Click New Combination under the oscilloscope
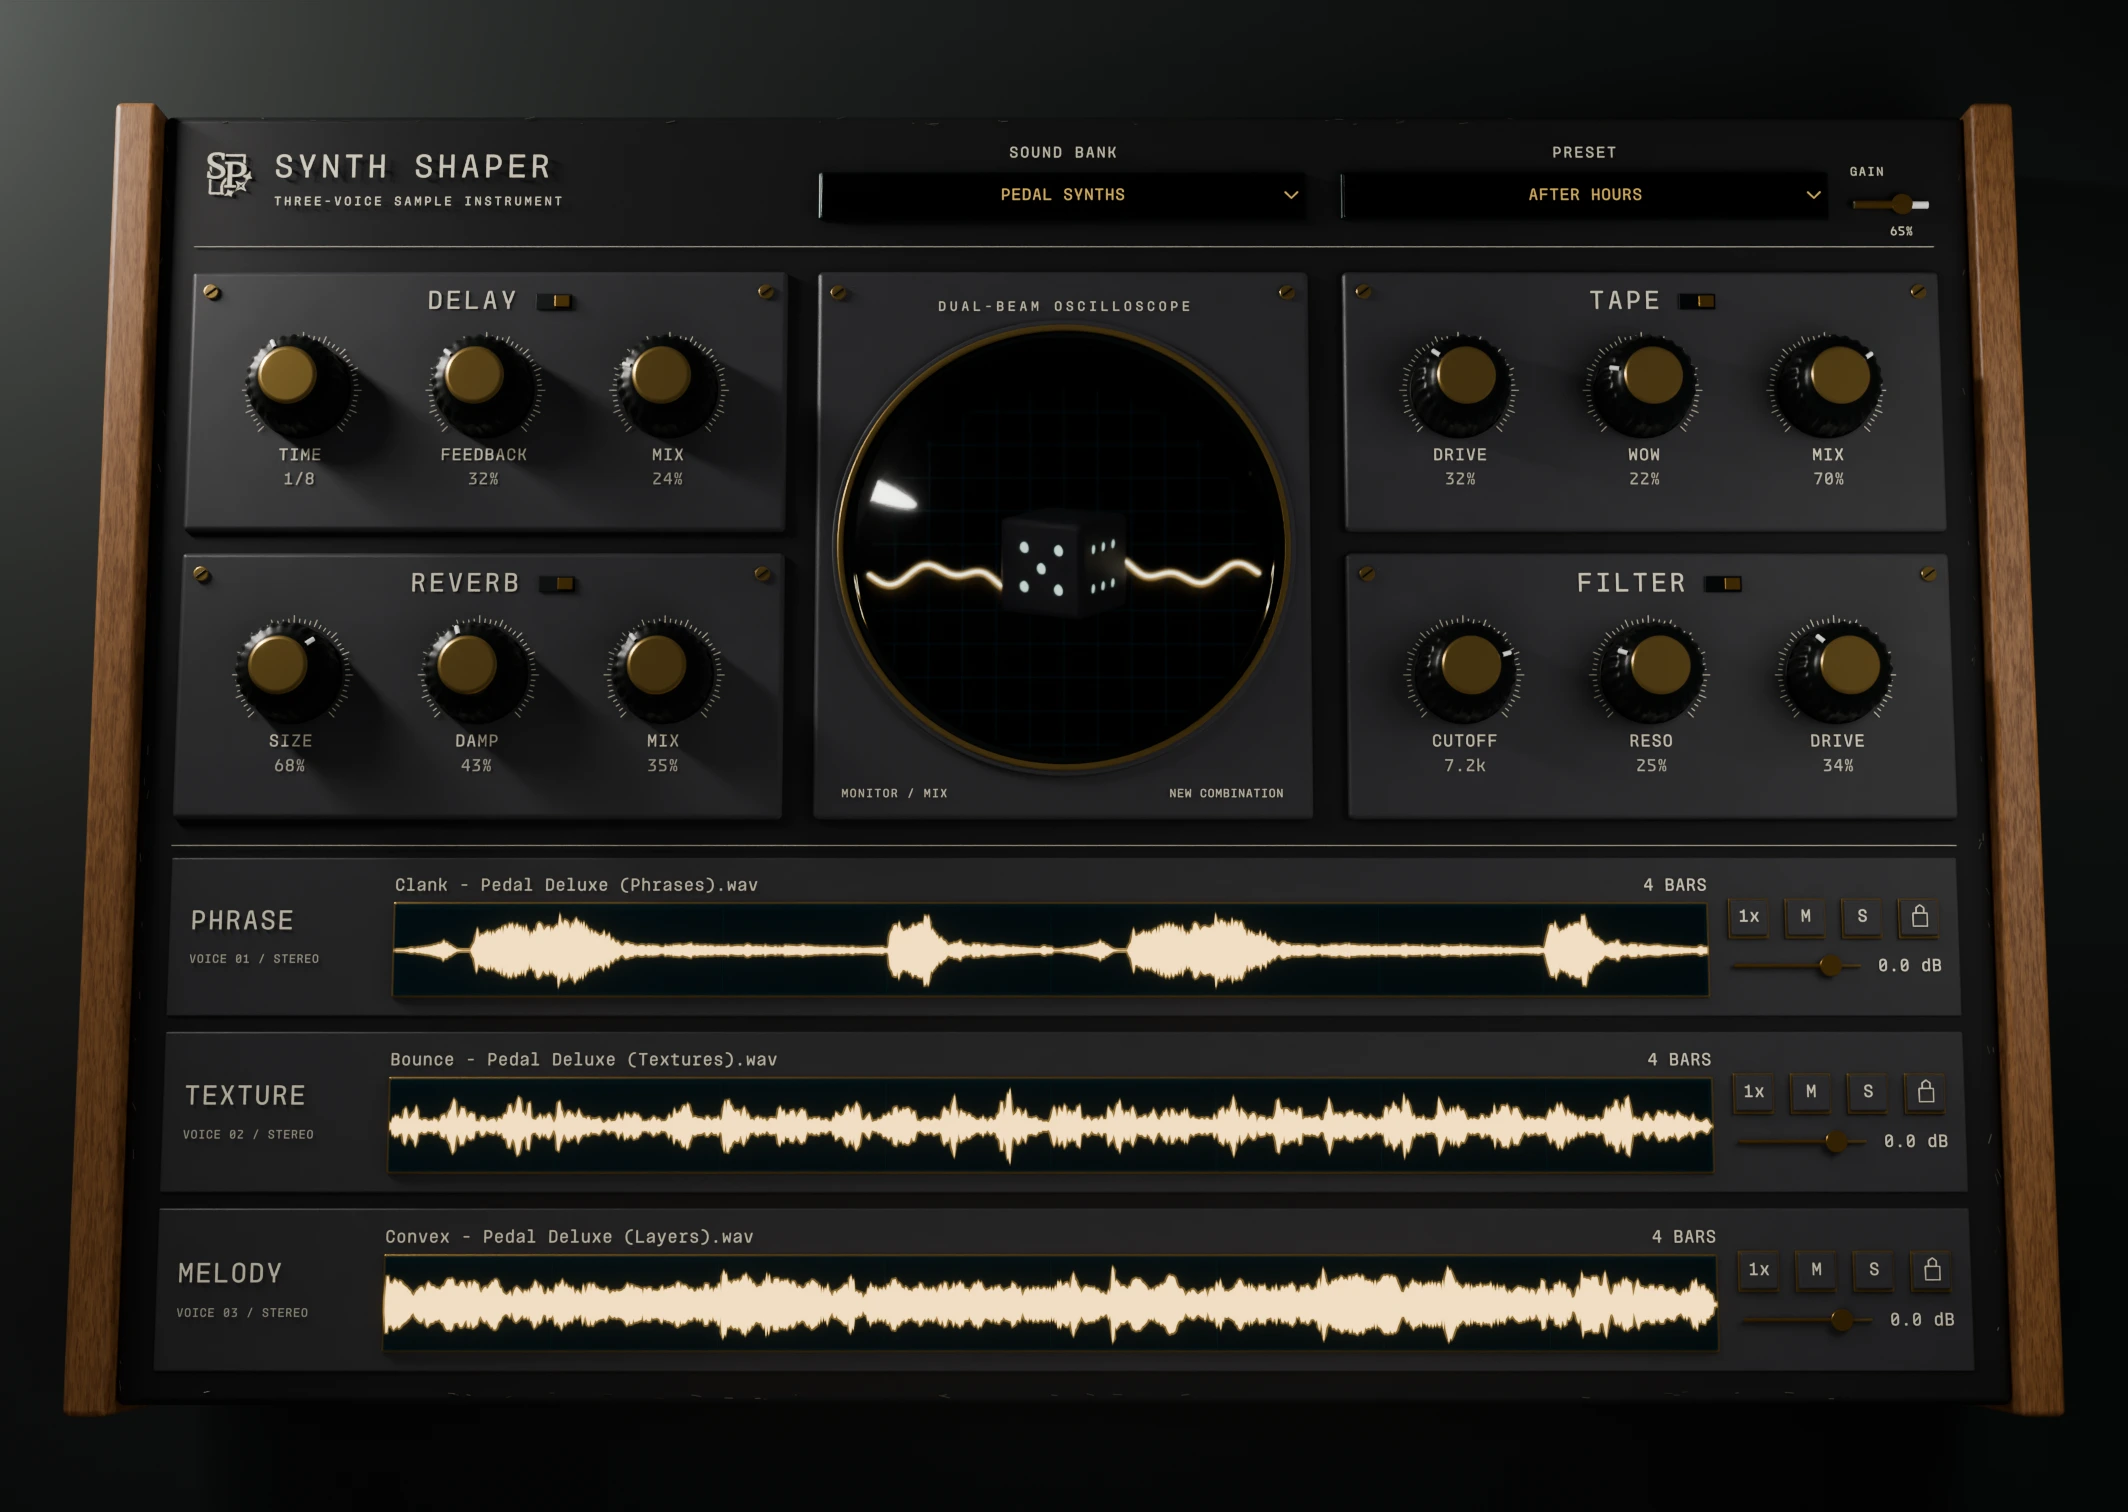This screenshot has width=2128, height=1512. point(1226,793)
